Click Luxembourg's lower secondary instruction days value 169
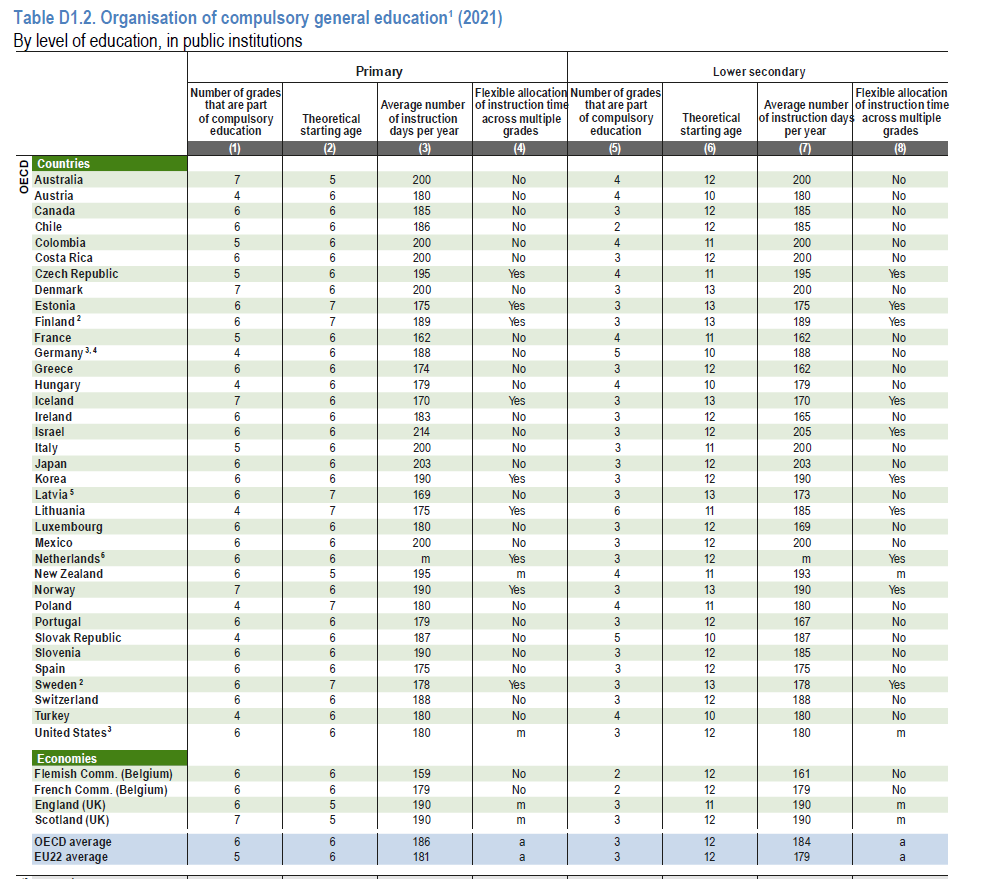The width and height of the screenshot is (983, 879). (802, 527)
